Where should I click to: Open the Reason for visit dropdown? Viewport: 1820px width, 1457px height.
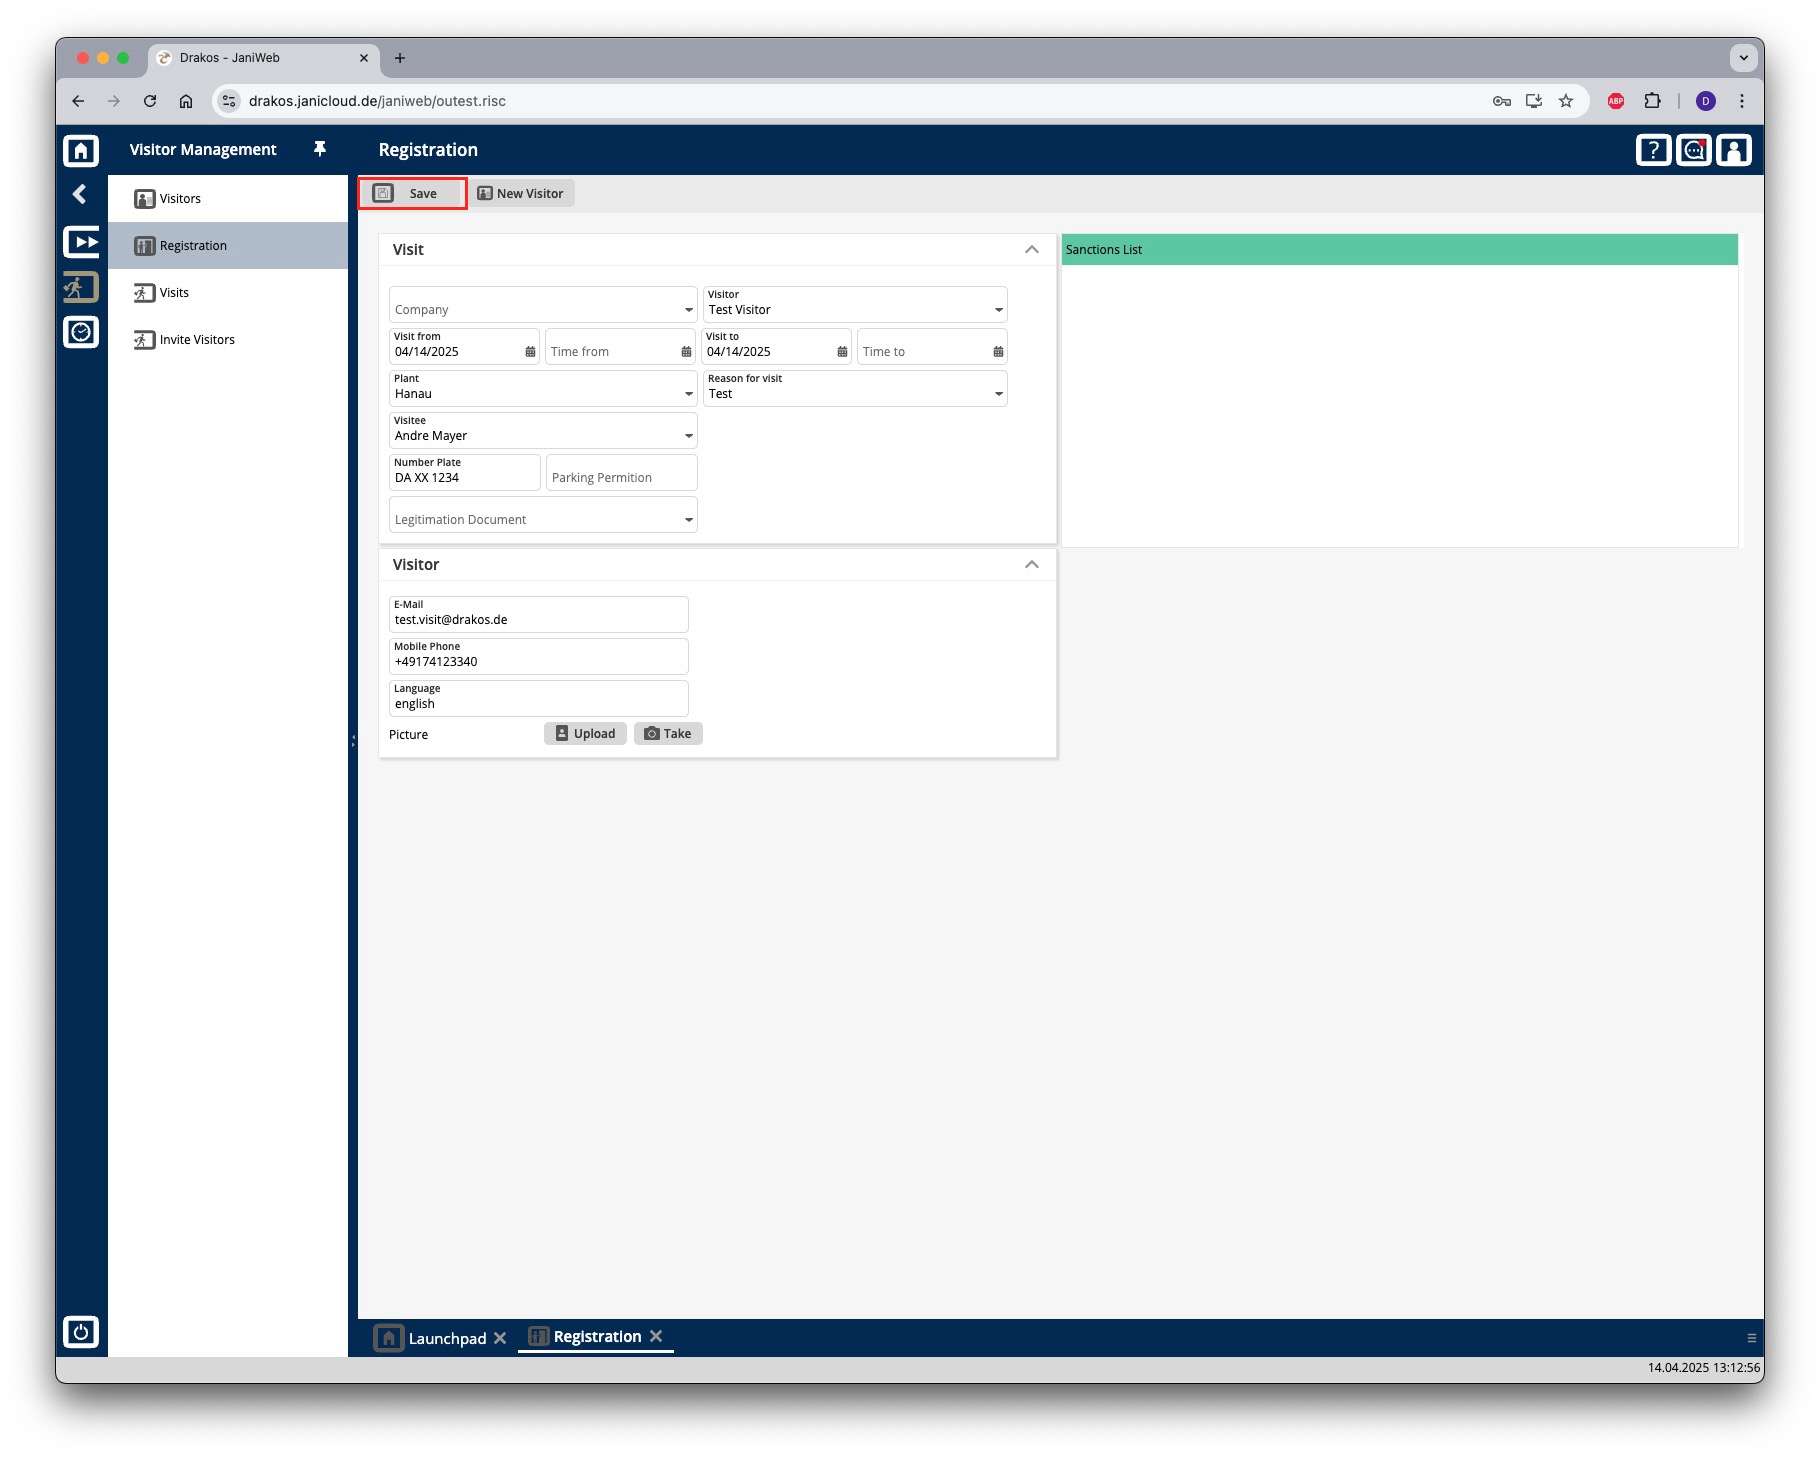pos(999,394)
